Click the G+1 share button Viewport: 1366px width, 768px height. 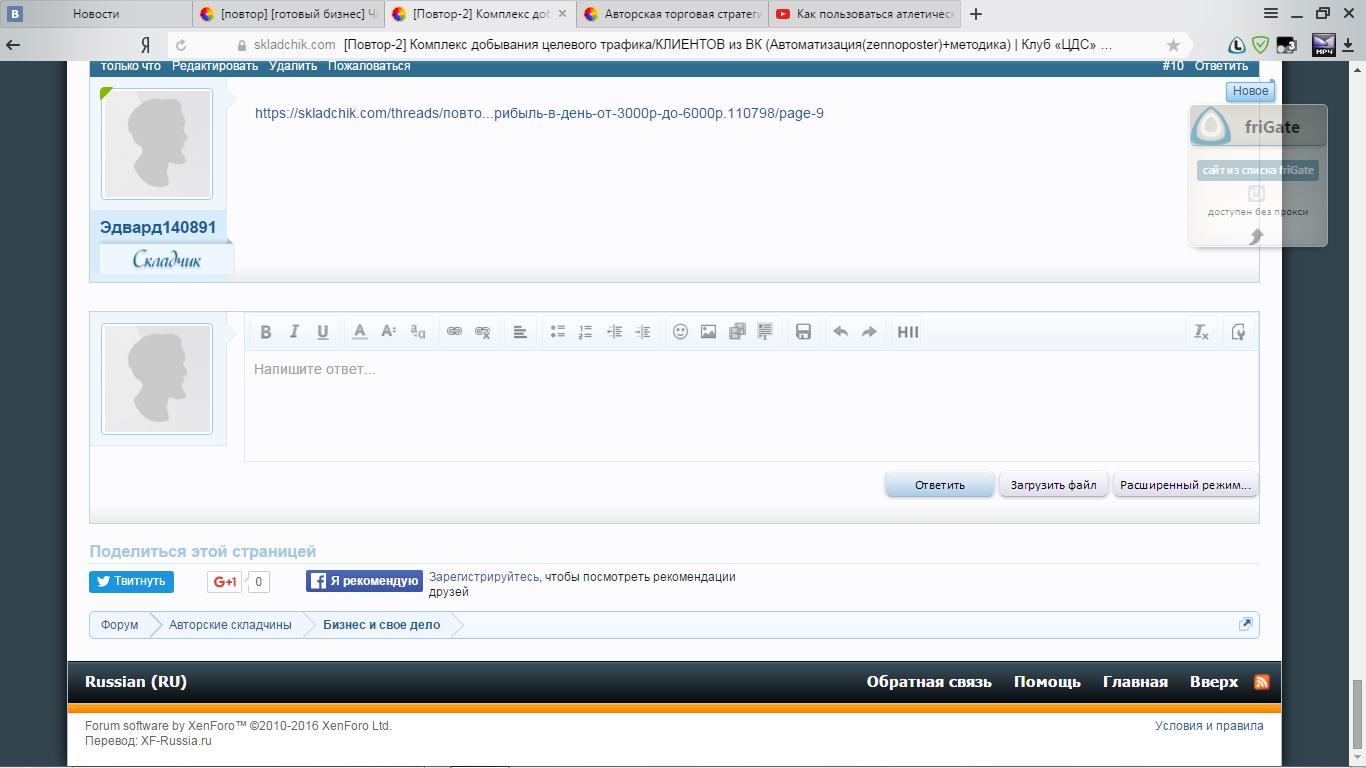(225, 582)
